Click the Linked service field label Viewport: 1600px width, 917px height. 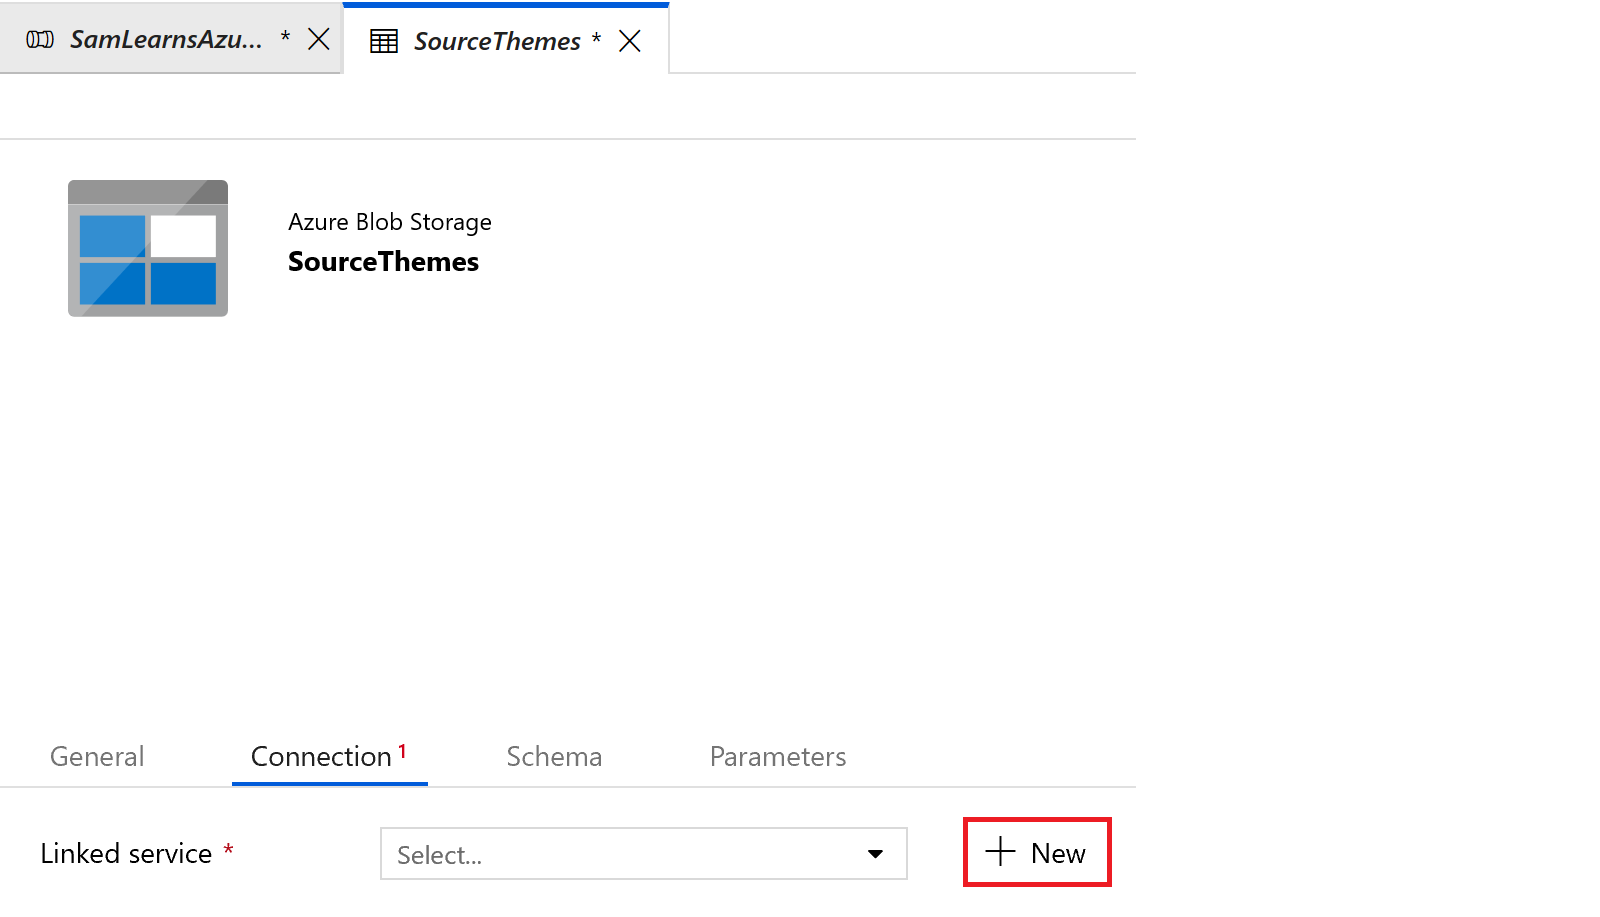pyautogui.click(x=126, y=854)
